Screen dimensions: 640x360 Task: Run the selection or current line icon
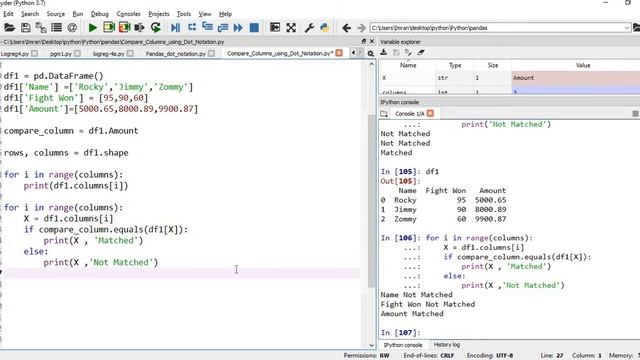coord(140,28)
